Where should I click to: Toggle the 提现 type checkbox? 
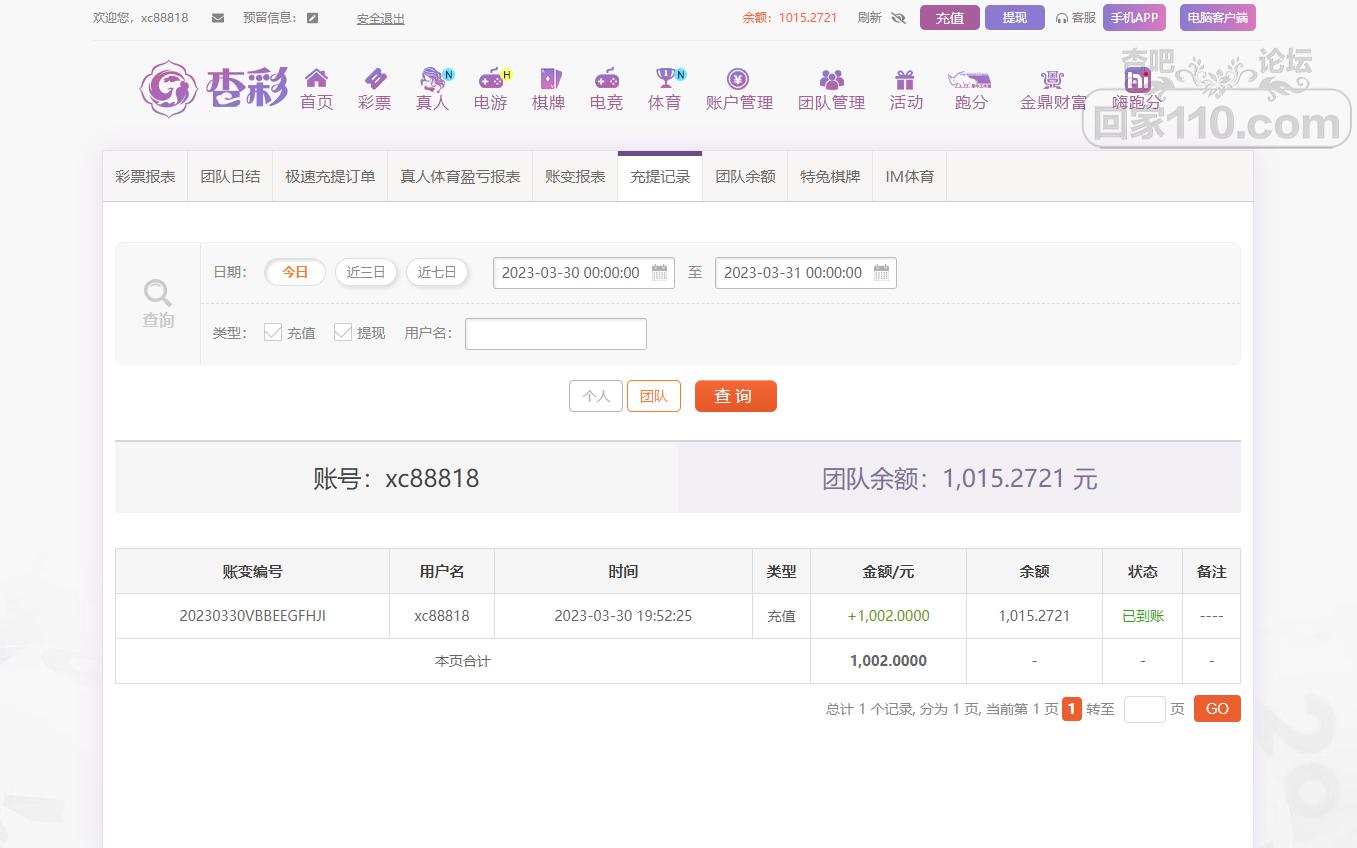343,333
